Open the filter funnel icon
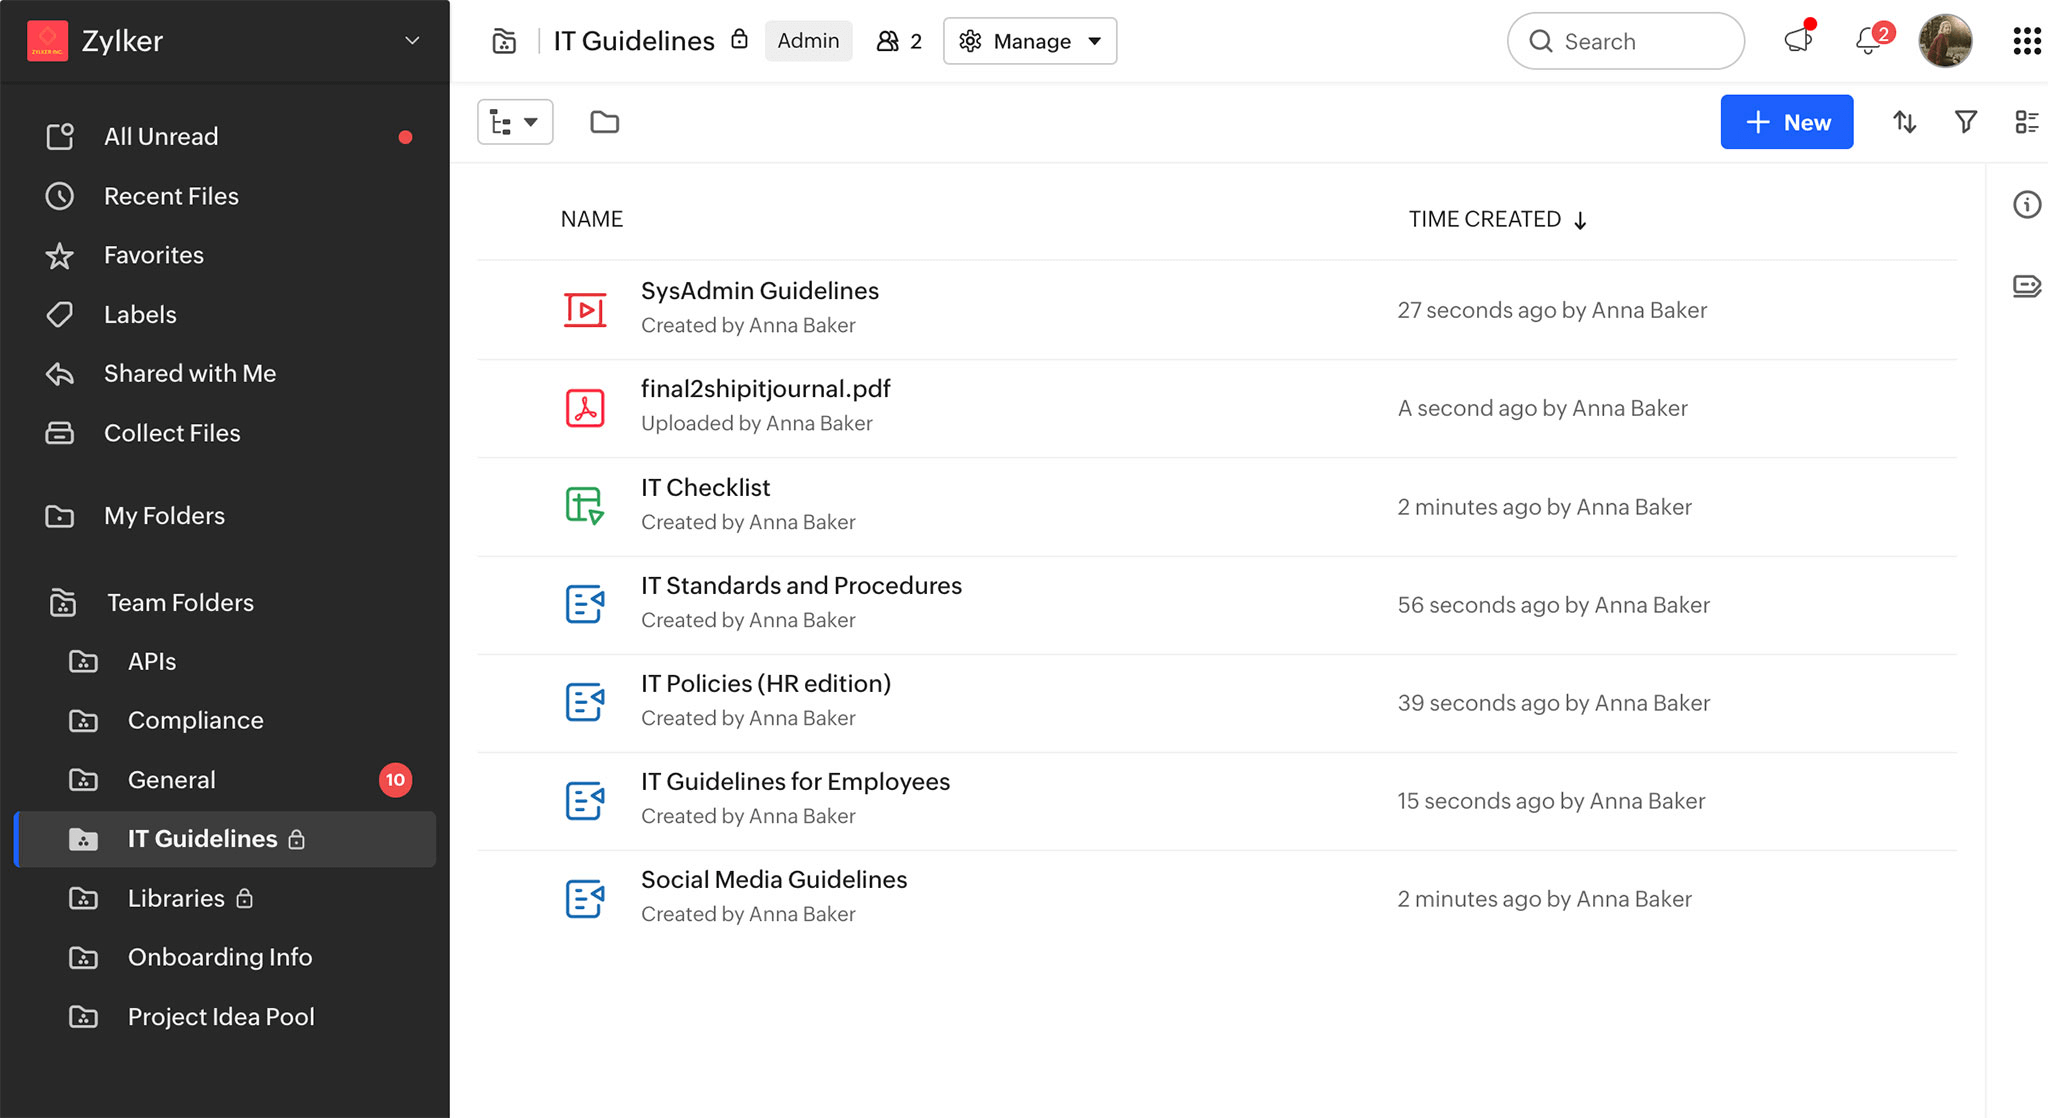This screenshot has width=2048, height=1118. (x=1965, y=122)
